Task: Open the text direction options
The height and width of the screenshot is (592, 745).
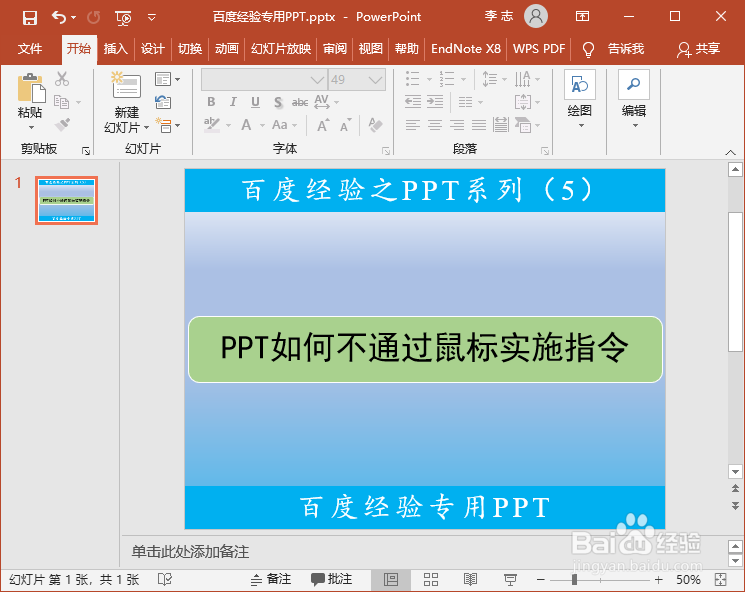Action: coord(526,78)
